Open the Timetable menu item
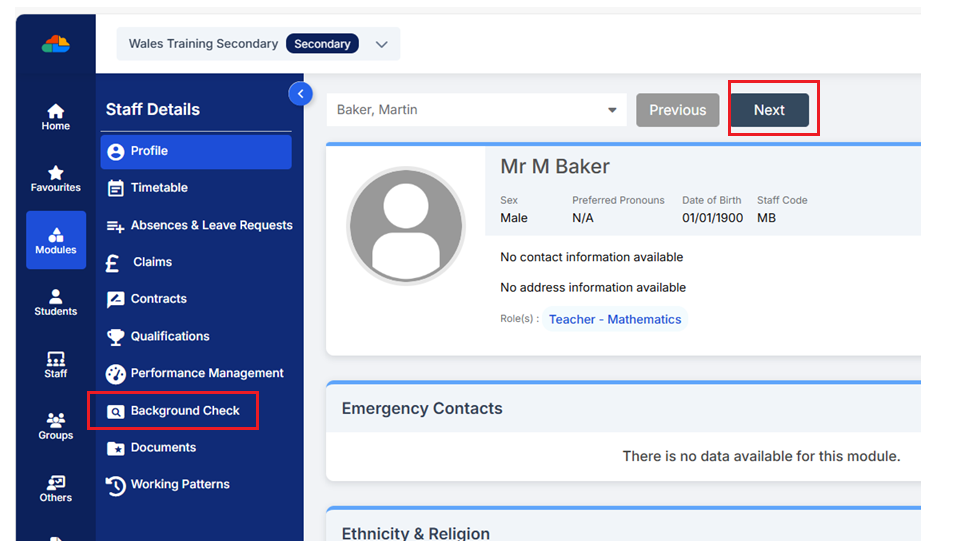The width and height of the screenshot is (968, 558). click(158, 188)
